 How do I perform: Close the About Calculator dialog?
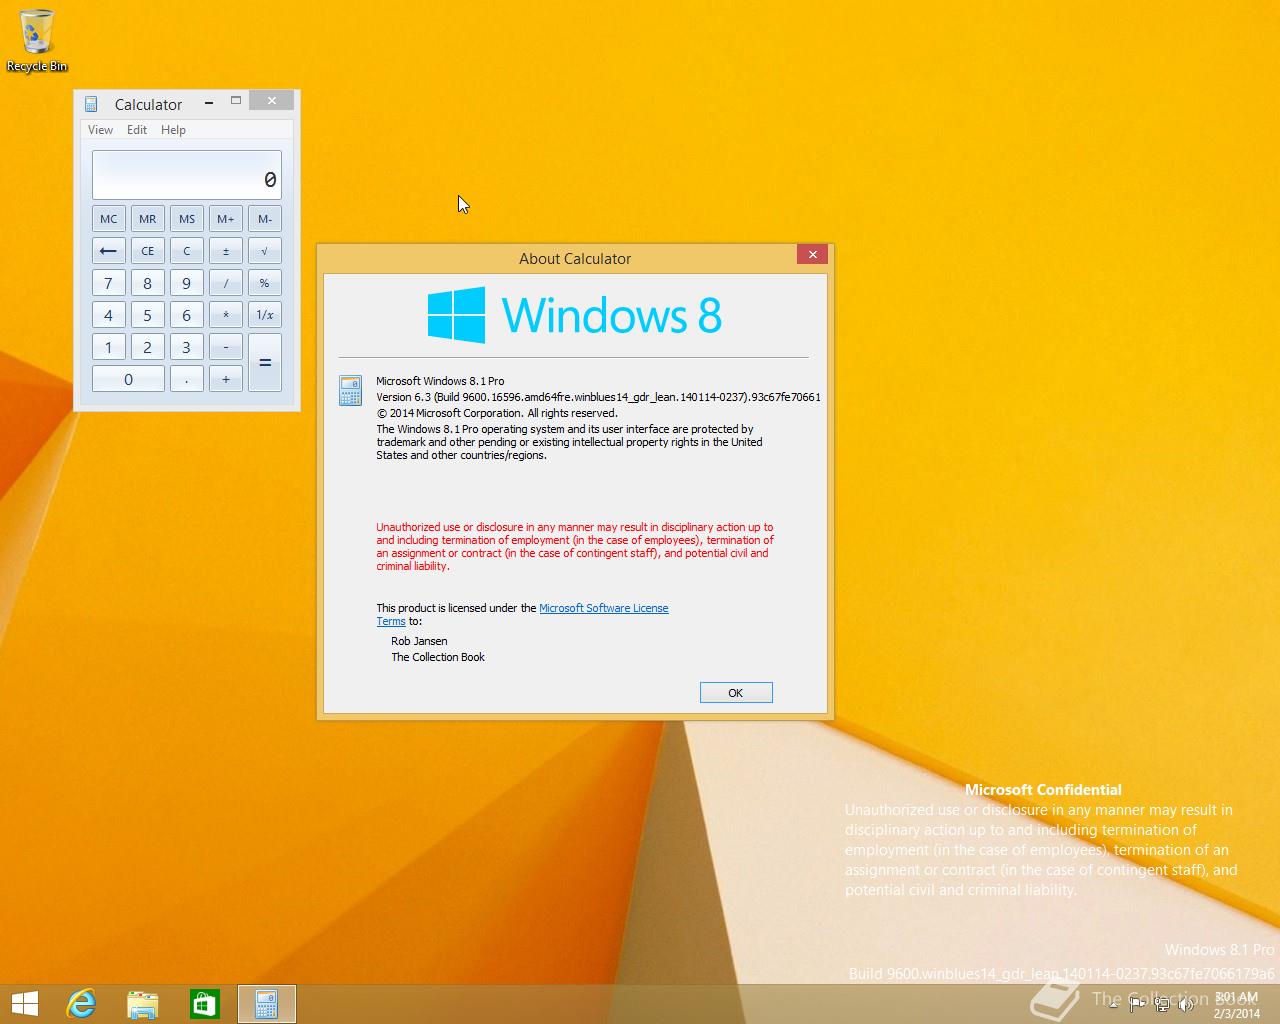813,255
